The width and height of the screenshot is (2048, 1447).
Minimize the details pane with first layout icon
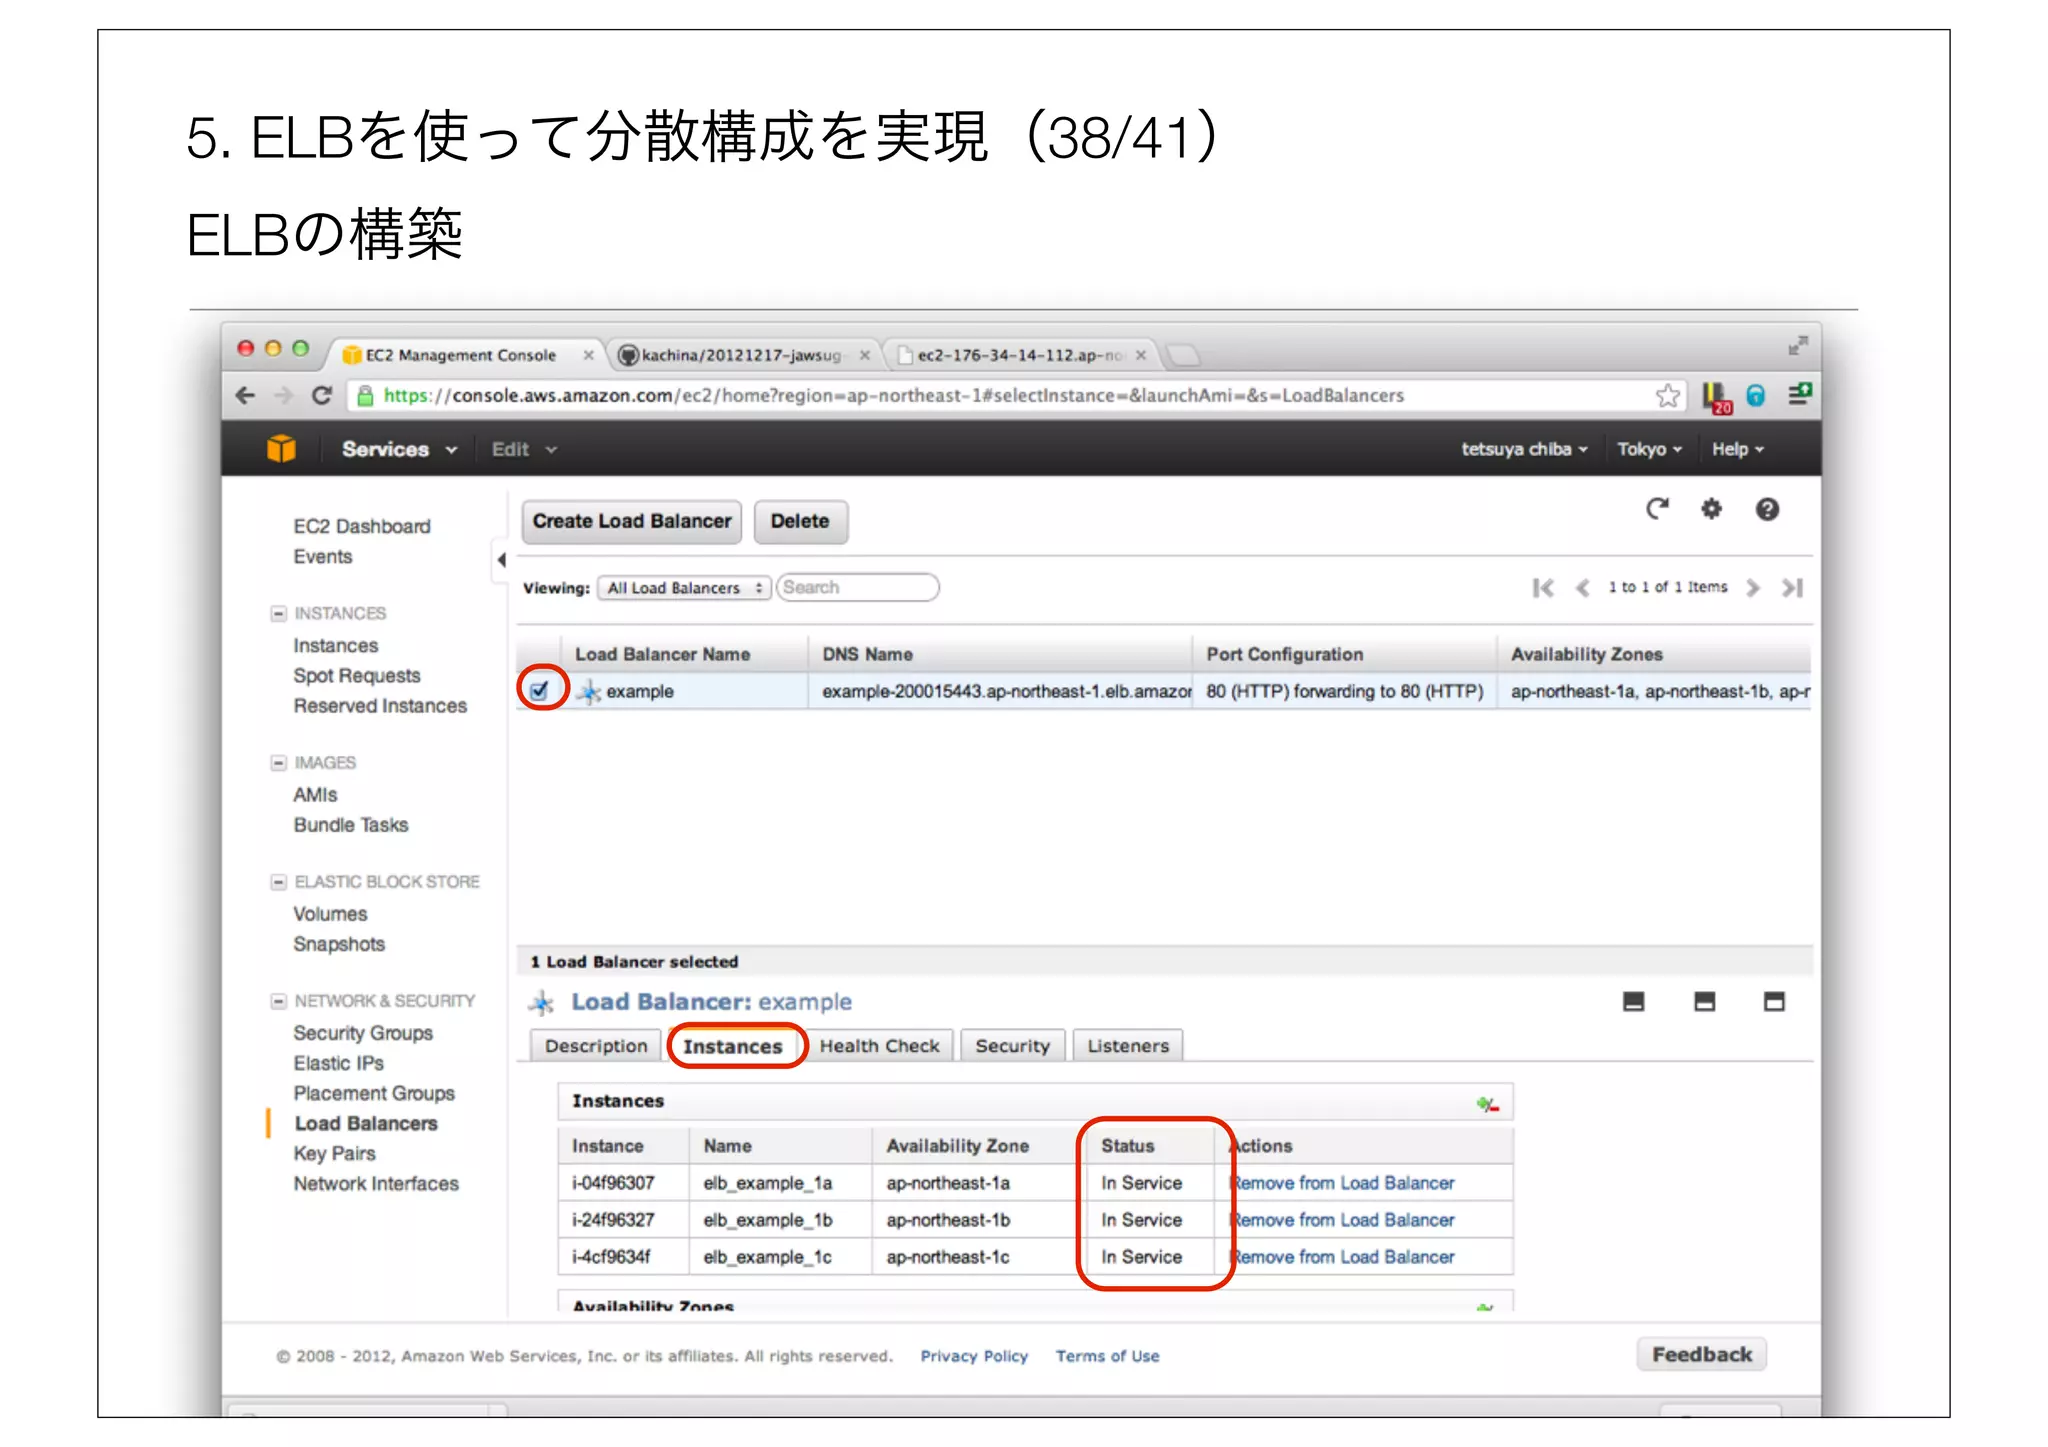[1633, 1002]
